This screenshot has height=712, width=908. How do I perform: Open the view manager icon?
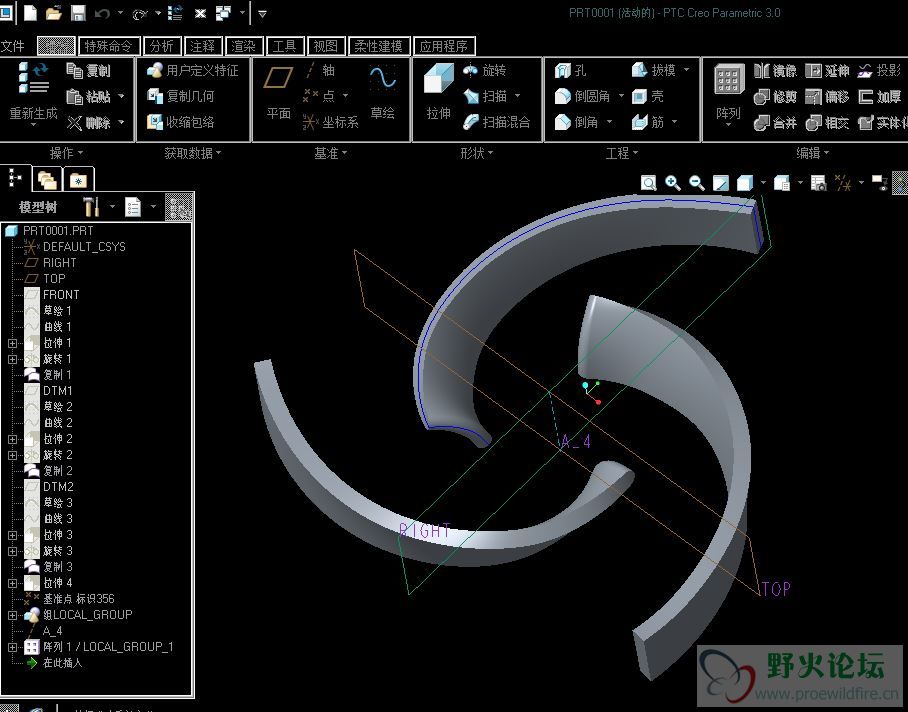pos(818,183)
